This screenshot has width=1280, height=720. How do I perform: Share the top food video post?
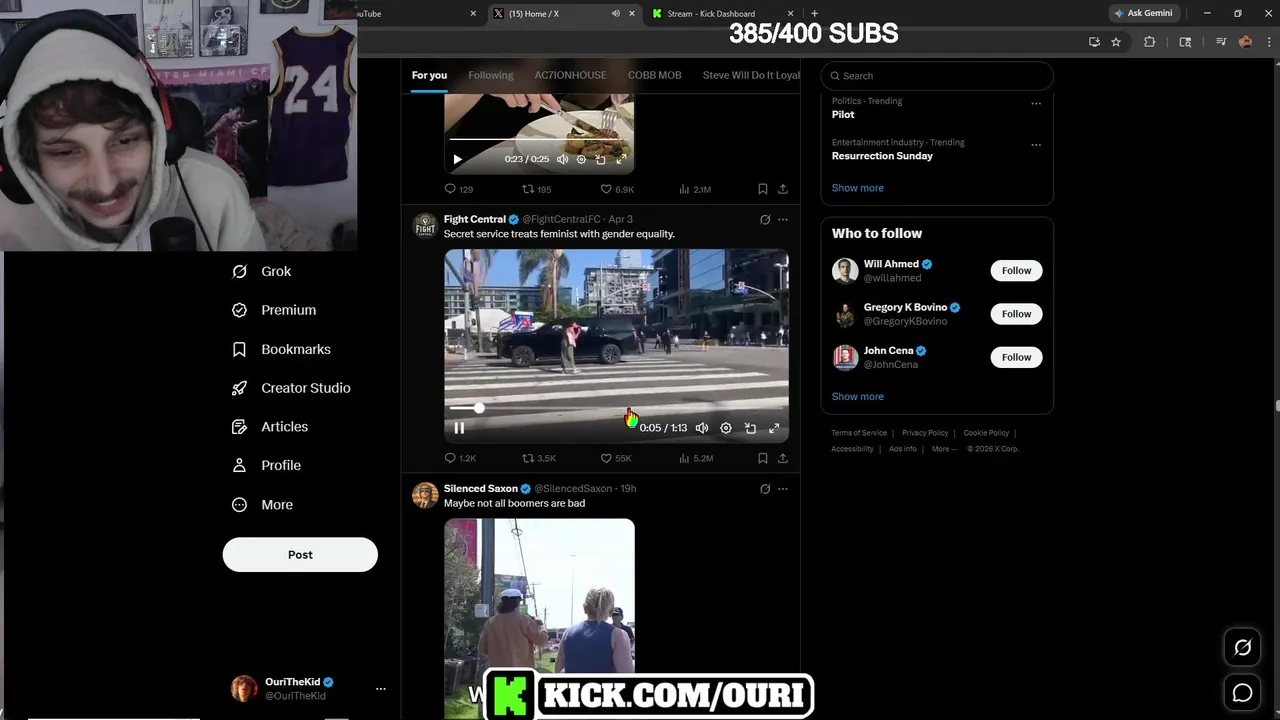(782, 189)
